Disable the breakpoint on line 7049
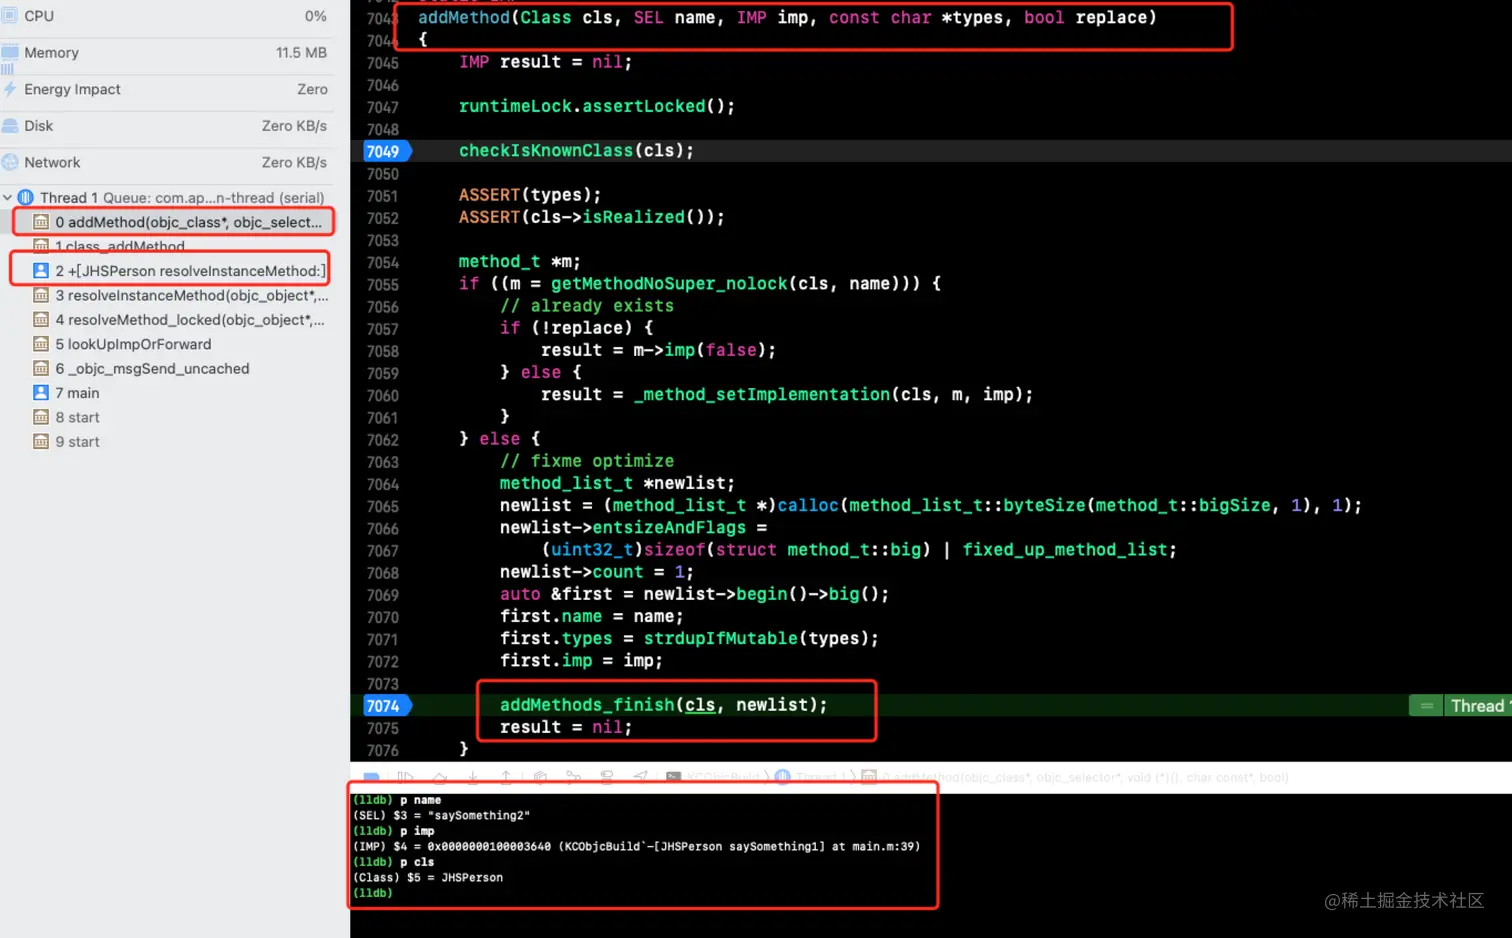This screenshot has width=1512, height=938. [x=386, y=151]
